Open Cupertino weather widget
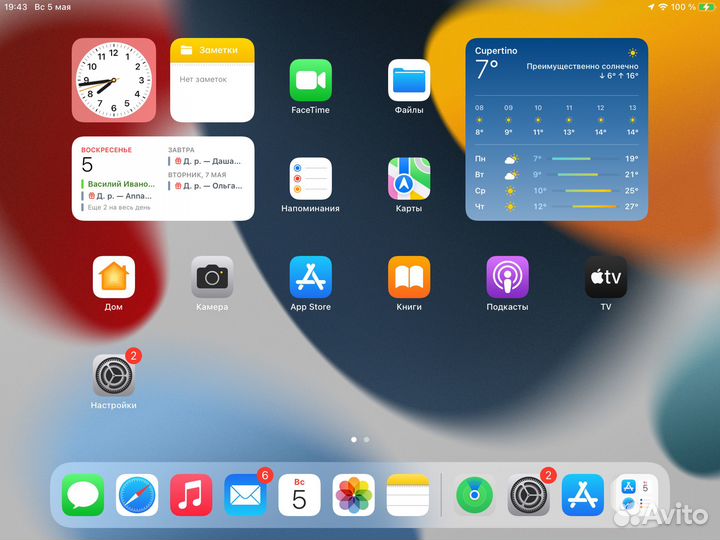Image resolution: width=720 pixels, height=540 pixels. tap(557, 129)
